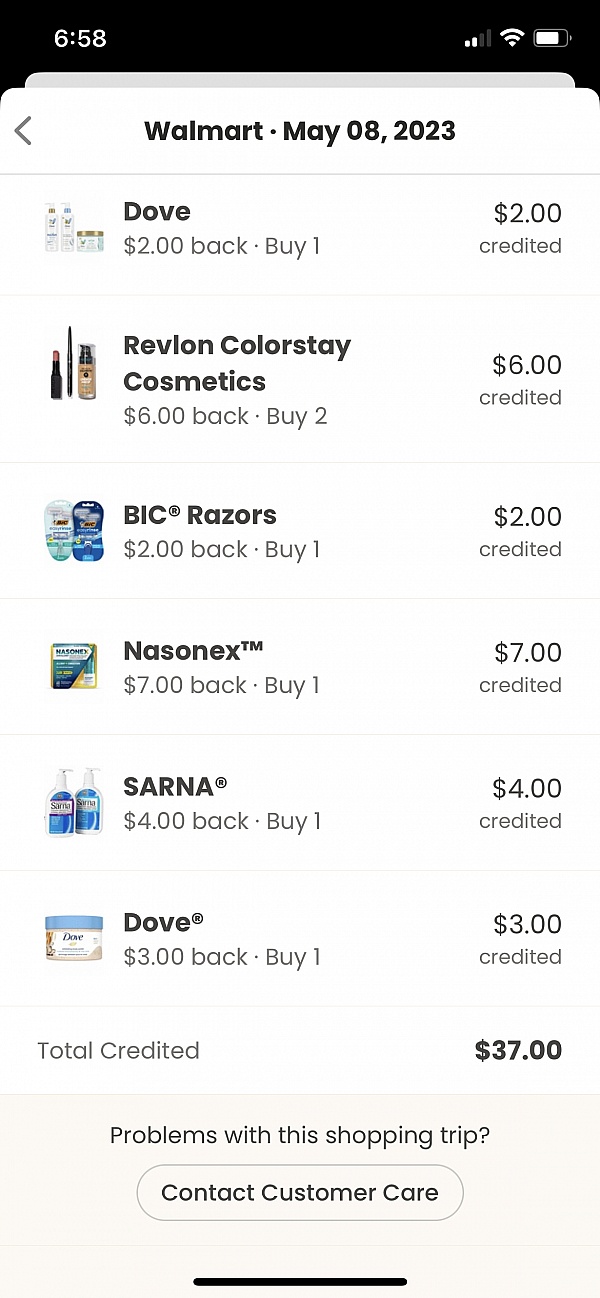Open the Nasonex offer title
The height and width of the screenshot is (1298, 600).
pyautogui.click(x=193, y=651)
